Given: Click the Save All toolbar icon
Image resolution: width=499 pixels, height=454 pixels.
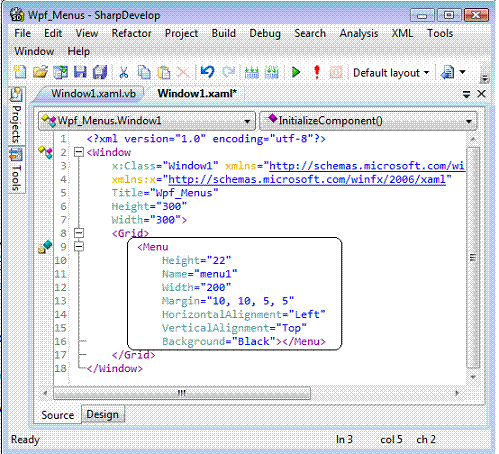Looking at the screenshot, I should pos(100,72).
